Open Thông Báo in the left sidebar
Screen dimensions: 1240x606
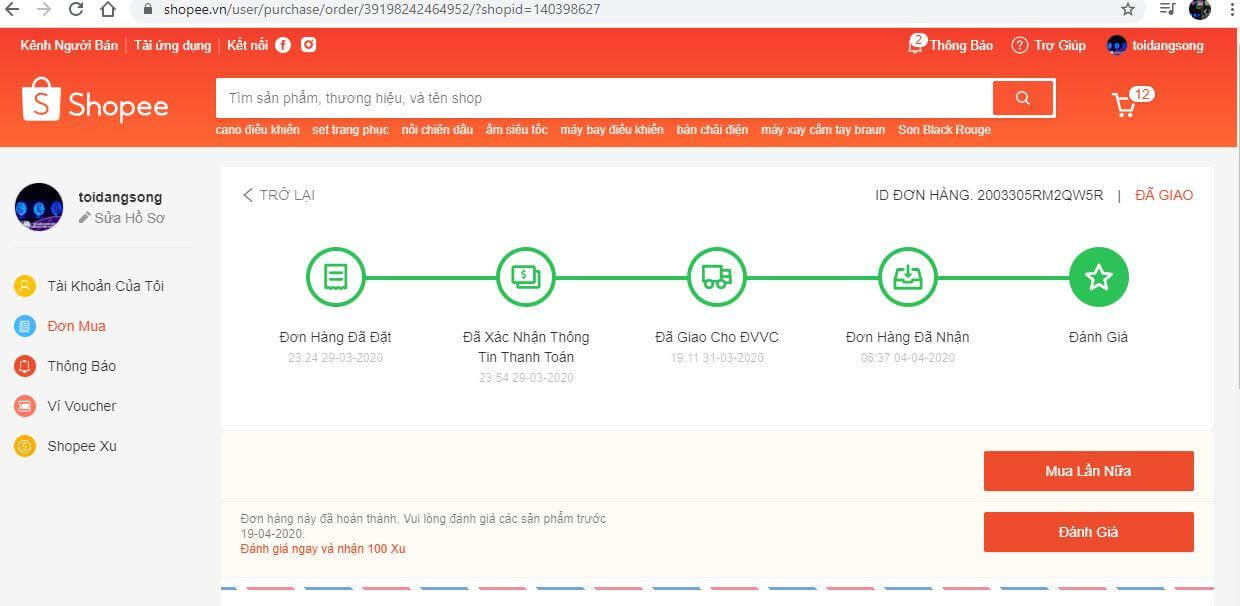click(65, 366)
